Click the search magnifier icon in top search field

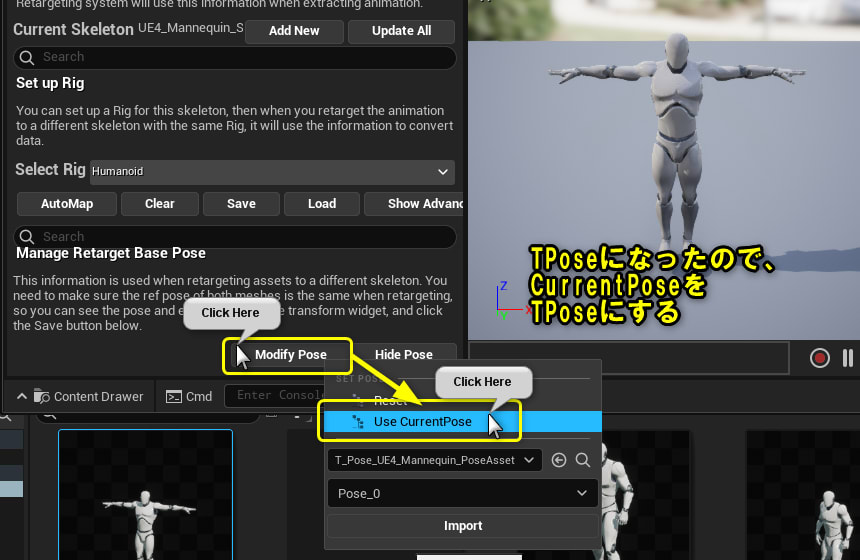(x=27, y=58)
